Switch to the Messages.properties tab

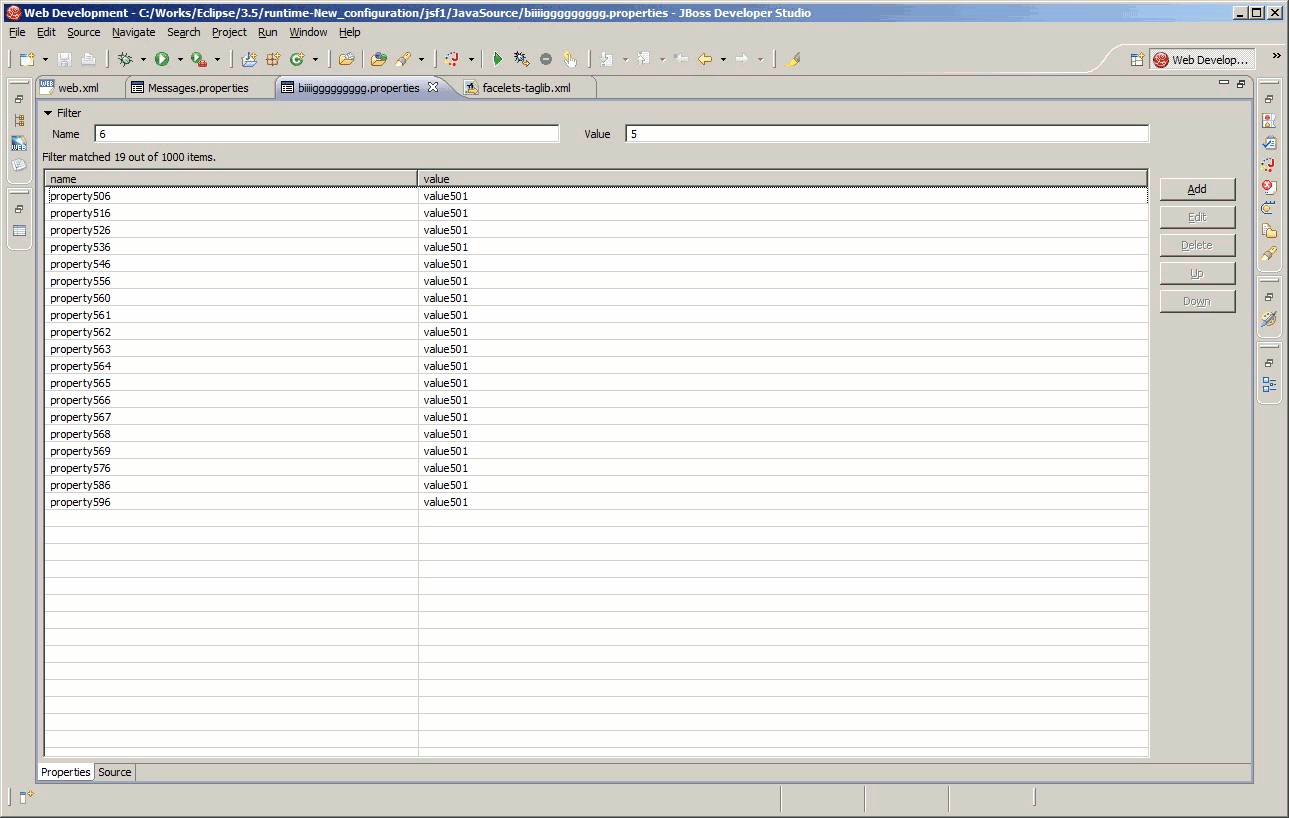[197, 88]
